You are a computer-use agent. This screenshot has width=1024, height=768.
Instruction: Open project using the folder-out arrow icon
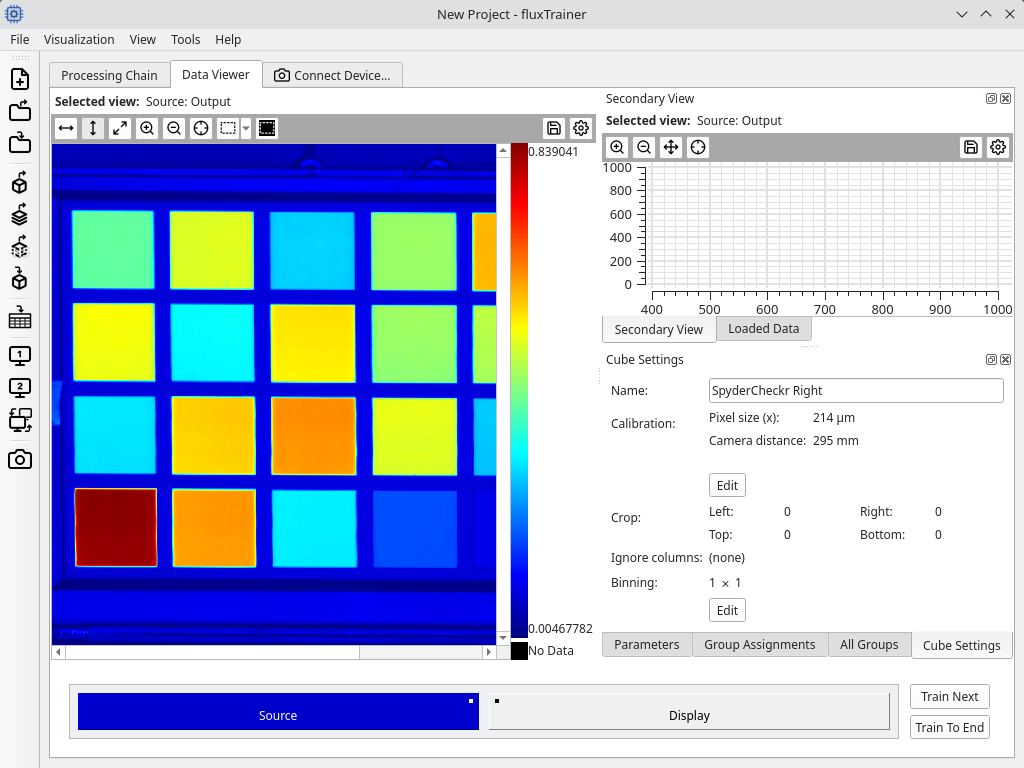coord(20,110)
